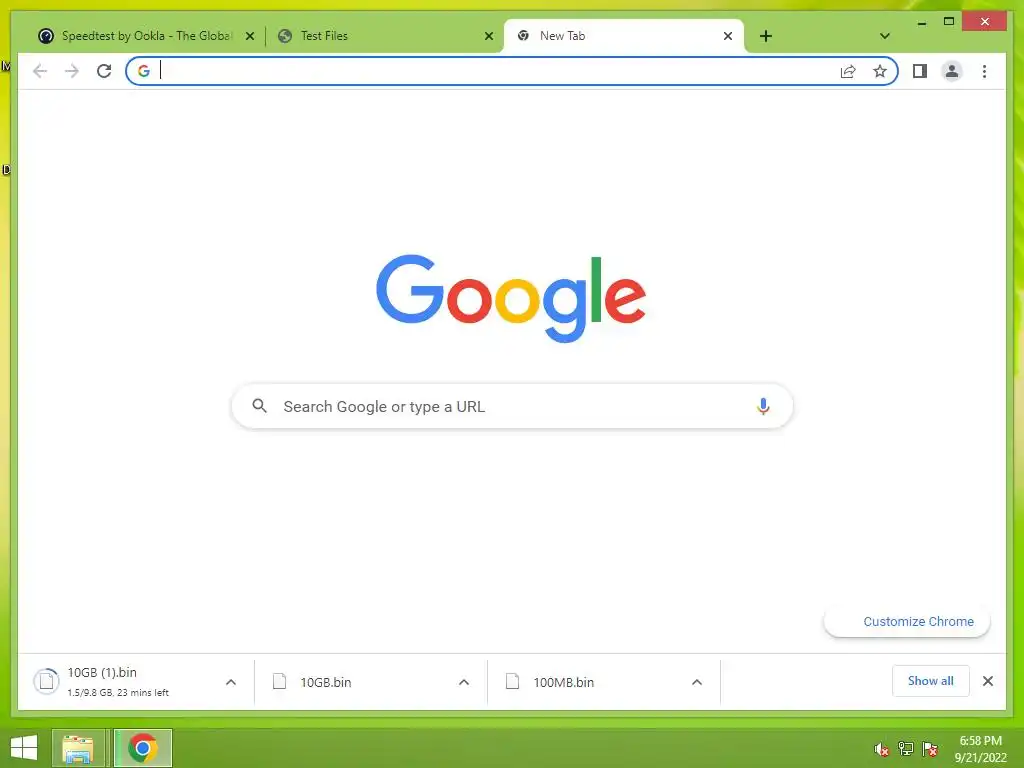
Task: Click the 10GB (1).bin download item
Action: pos(136,682)
